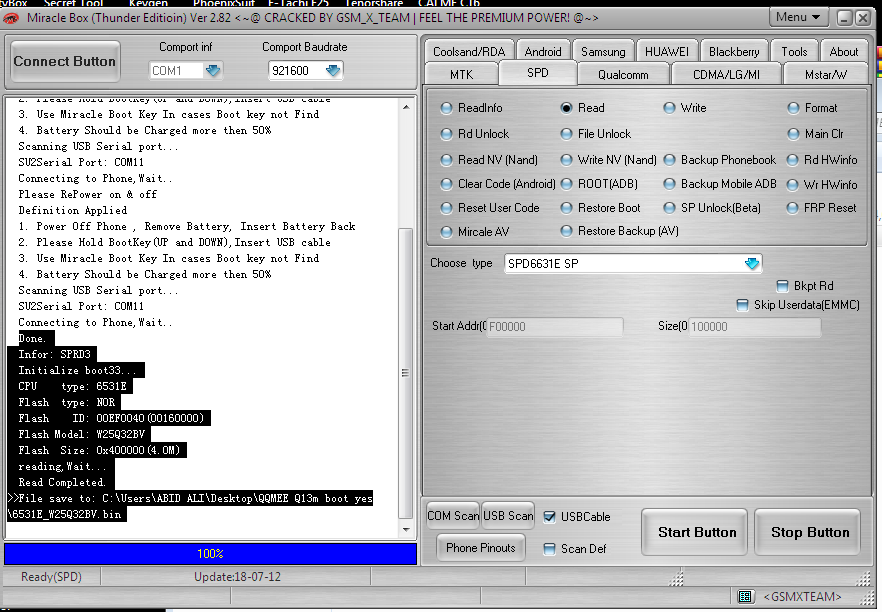This screenshot has width=882, height=612.
Task: Click the COM1 port field
Action: pyautogui.click(x=176, y=71)
